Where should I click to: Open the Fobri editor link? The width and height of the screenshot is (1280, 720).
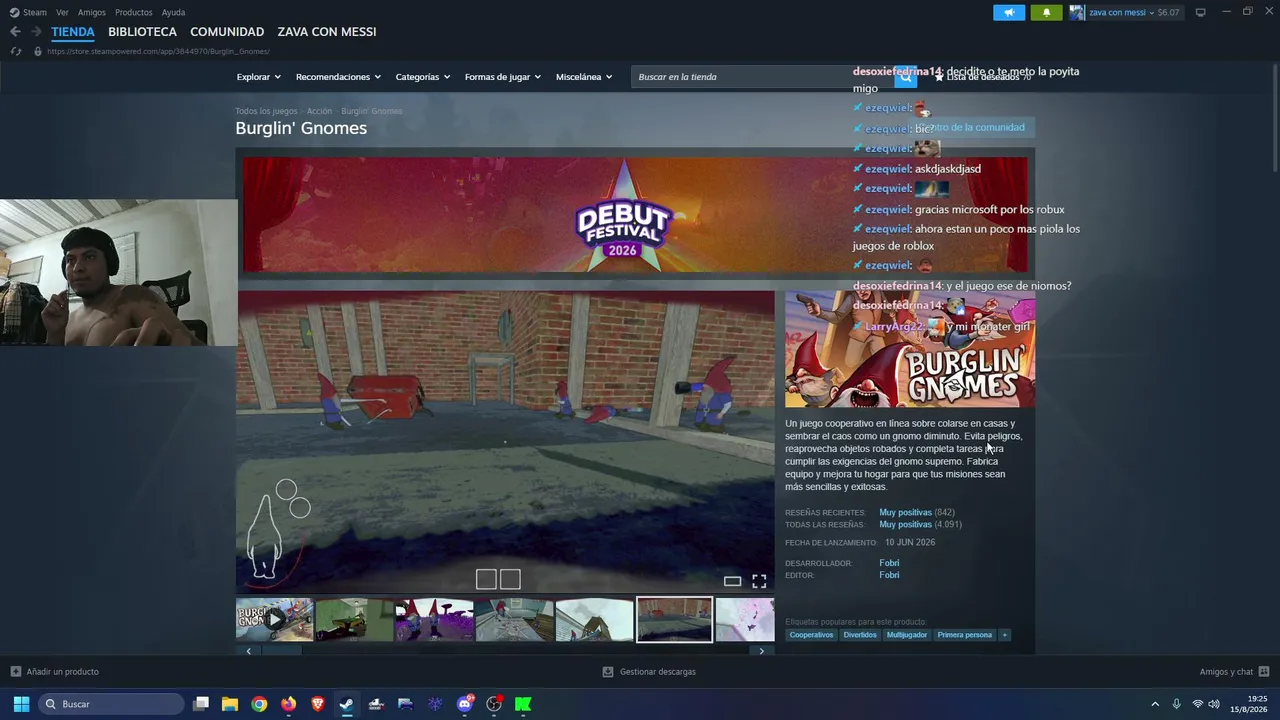[889, 575]
